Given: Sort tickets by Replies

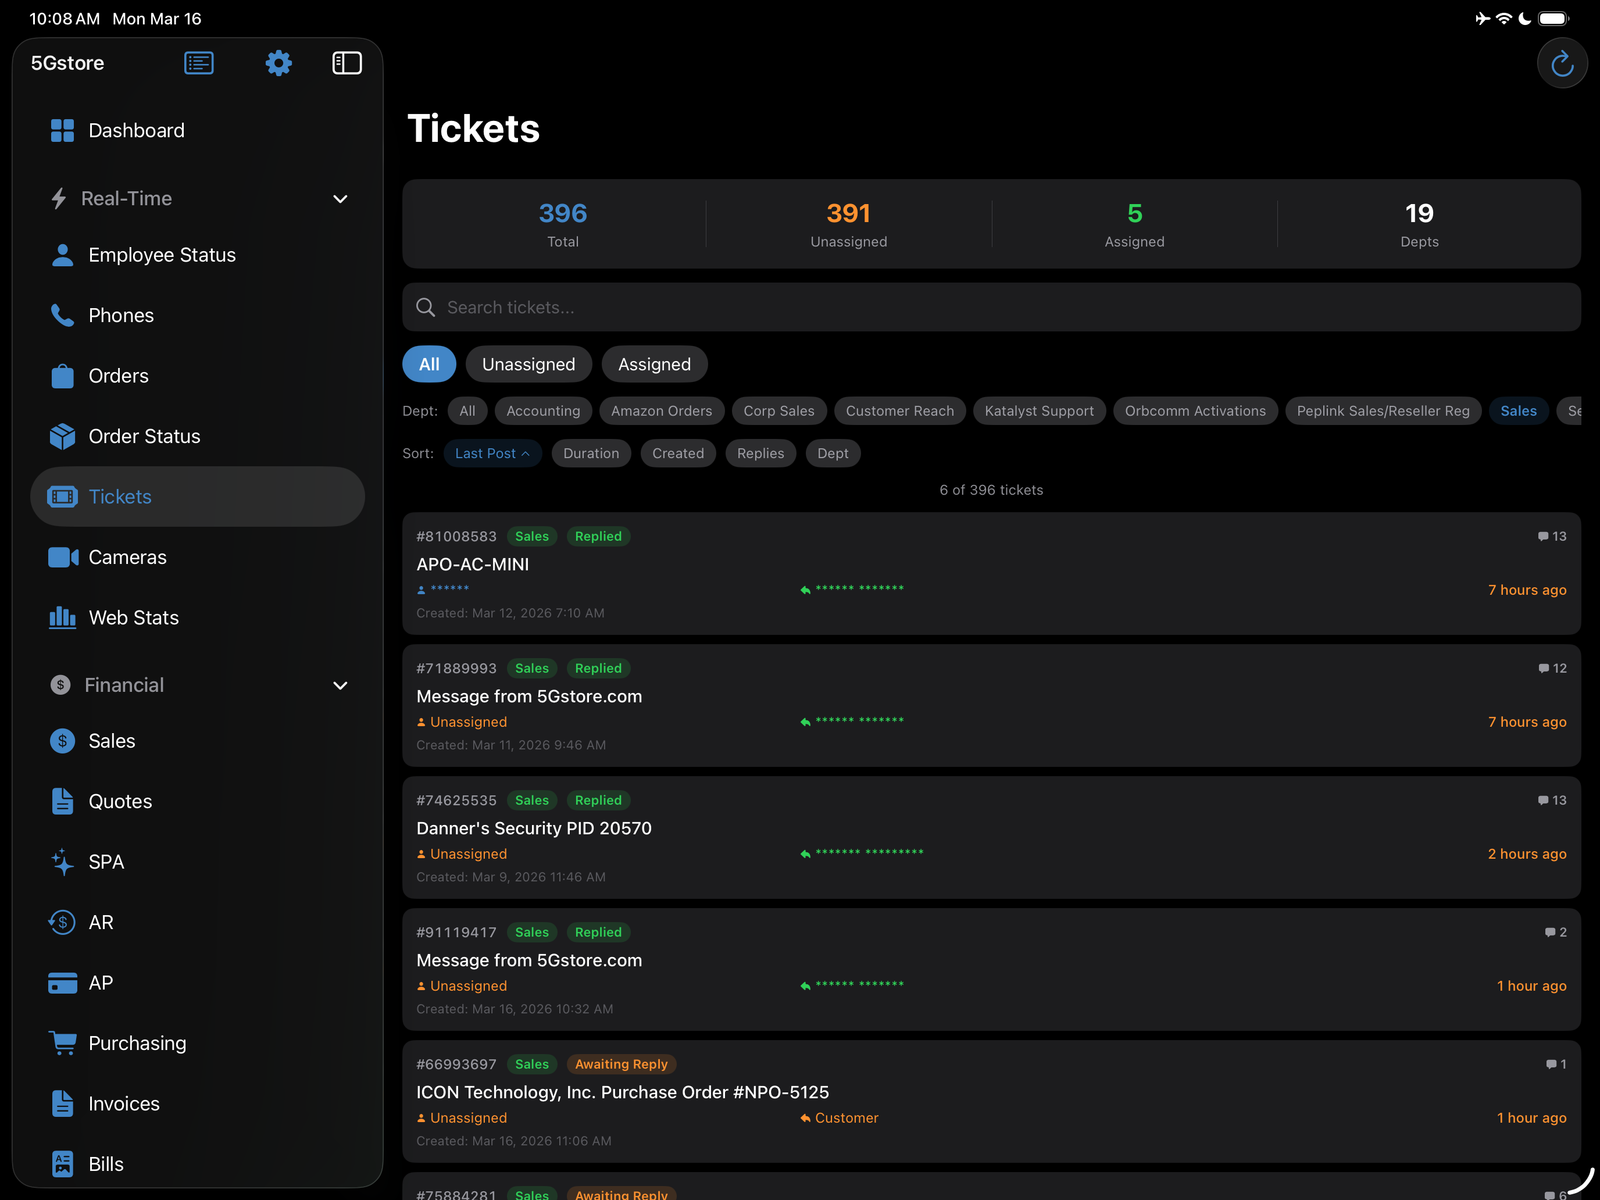Looking at the screenshot, I should (x=760, y=453).
